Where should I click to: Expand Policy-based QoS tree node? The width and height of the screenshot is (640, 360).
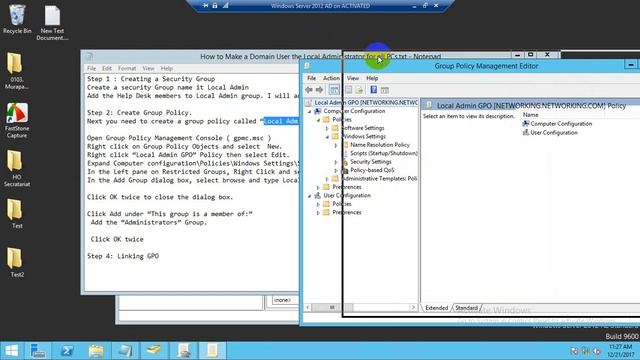[336, 170]
